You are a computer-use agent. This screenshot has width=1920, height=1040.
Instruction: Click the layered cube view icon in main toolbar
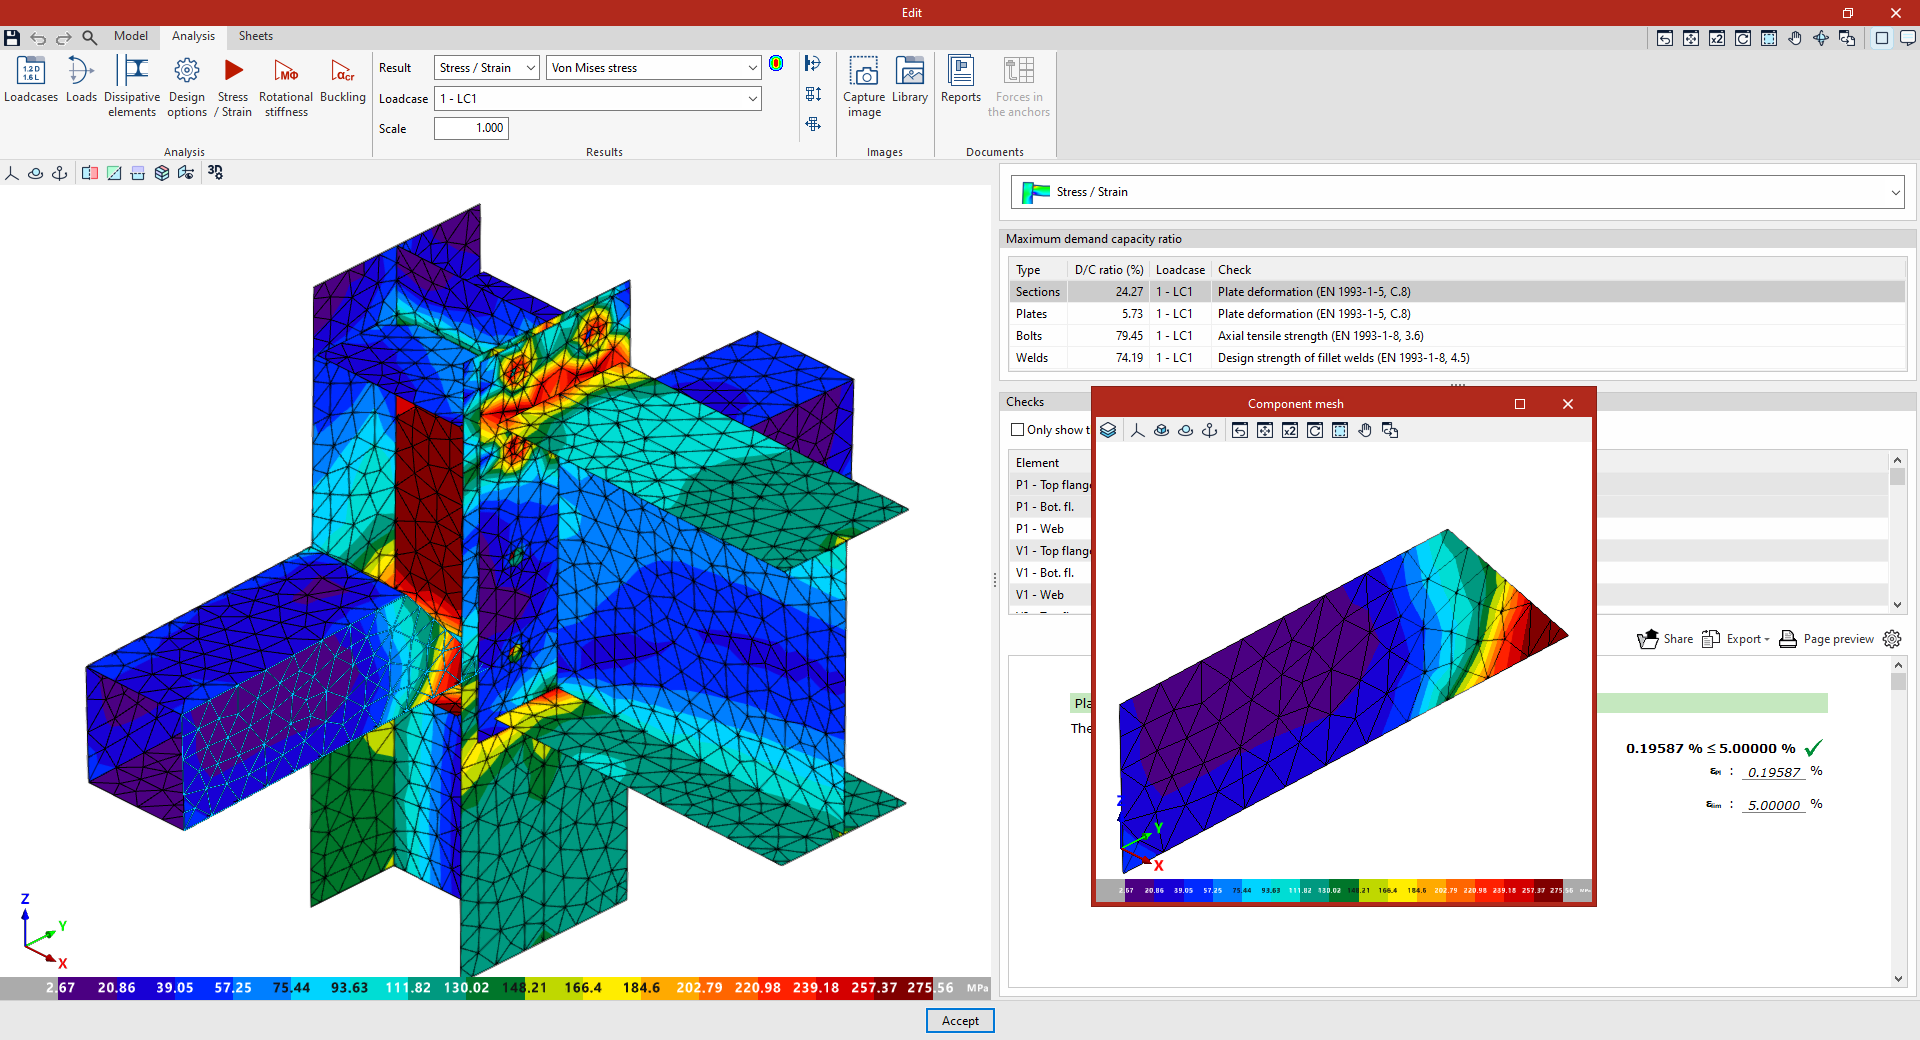(x=162, y=173)
